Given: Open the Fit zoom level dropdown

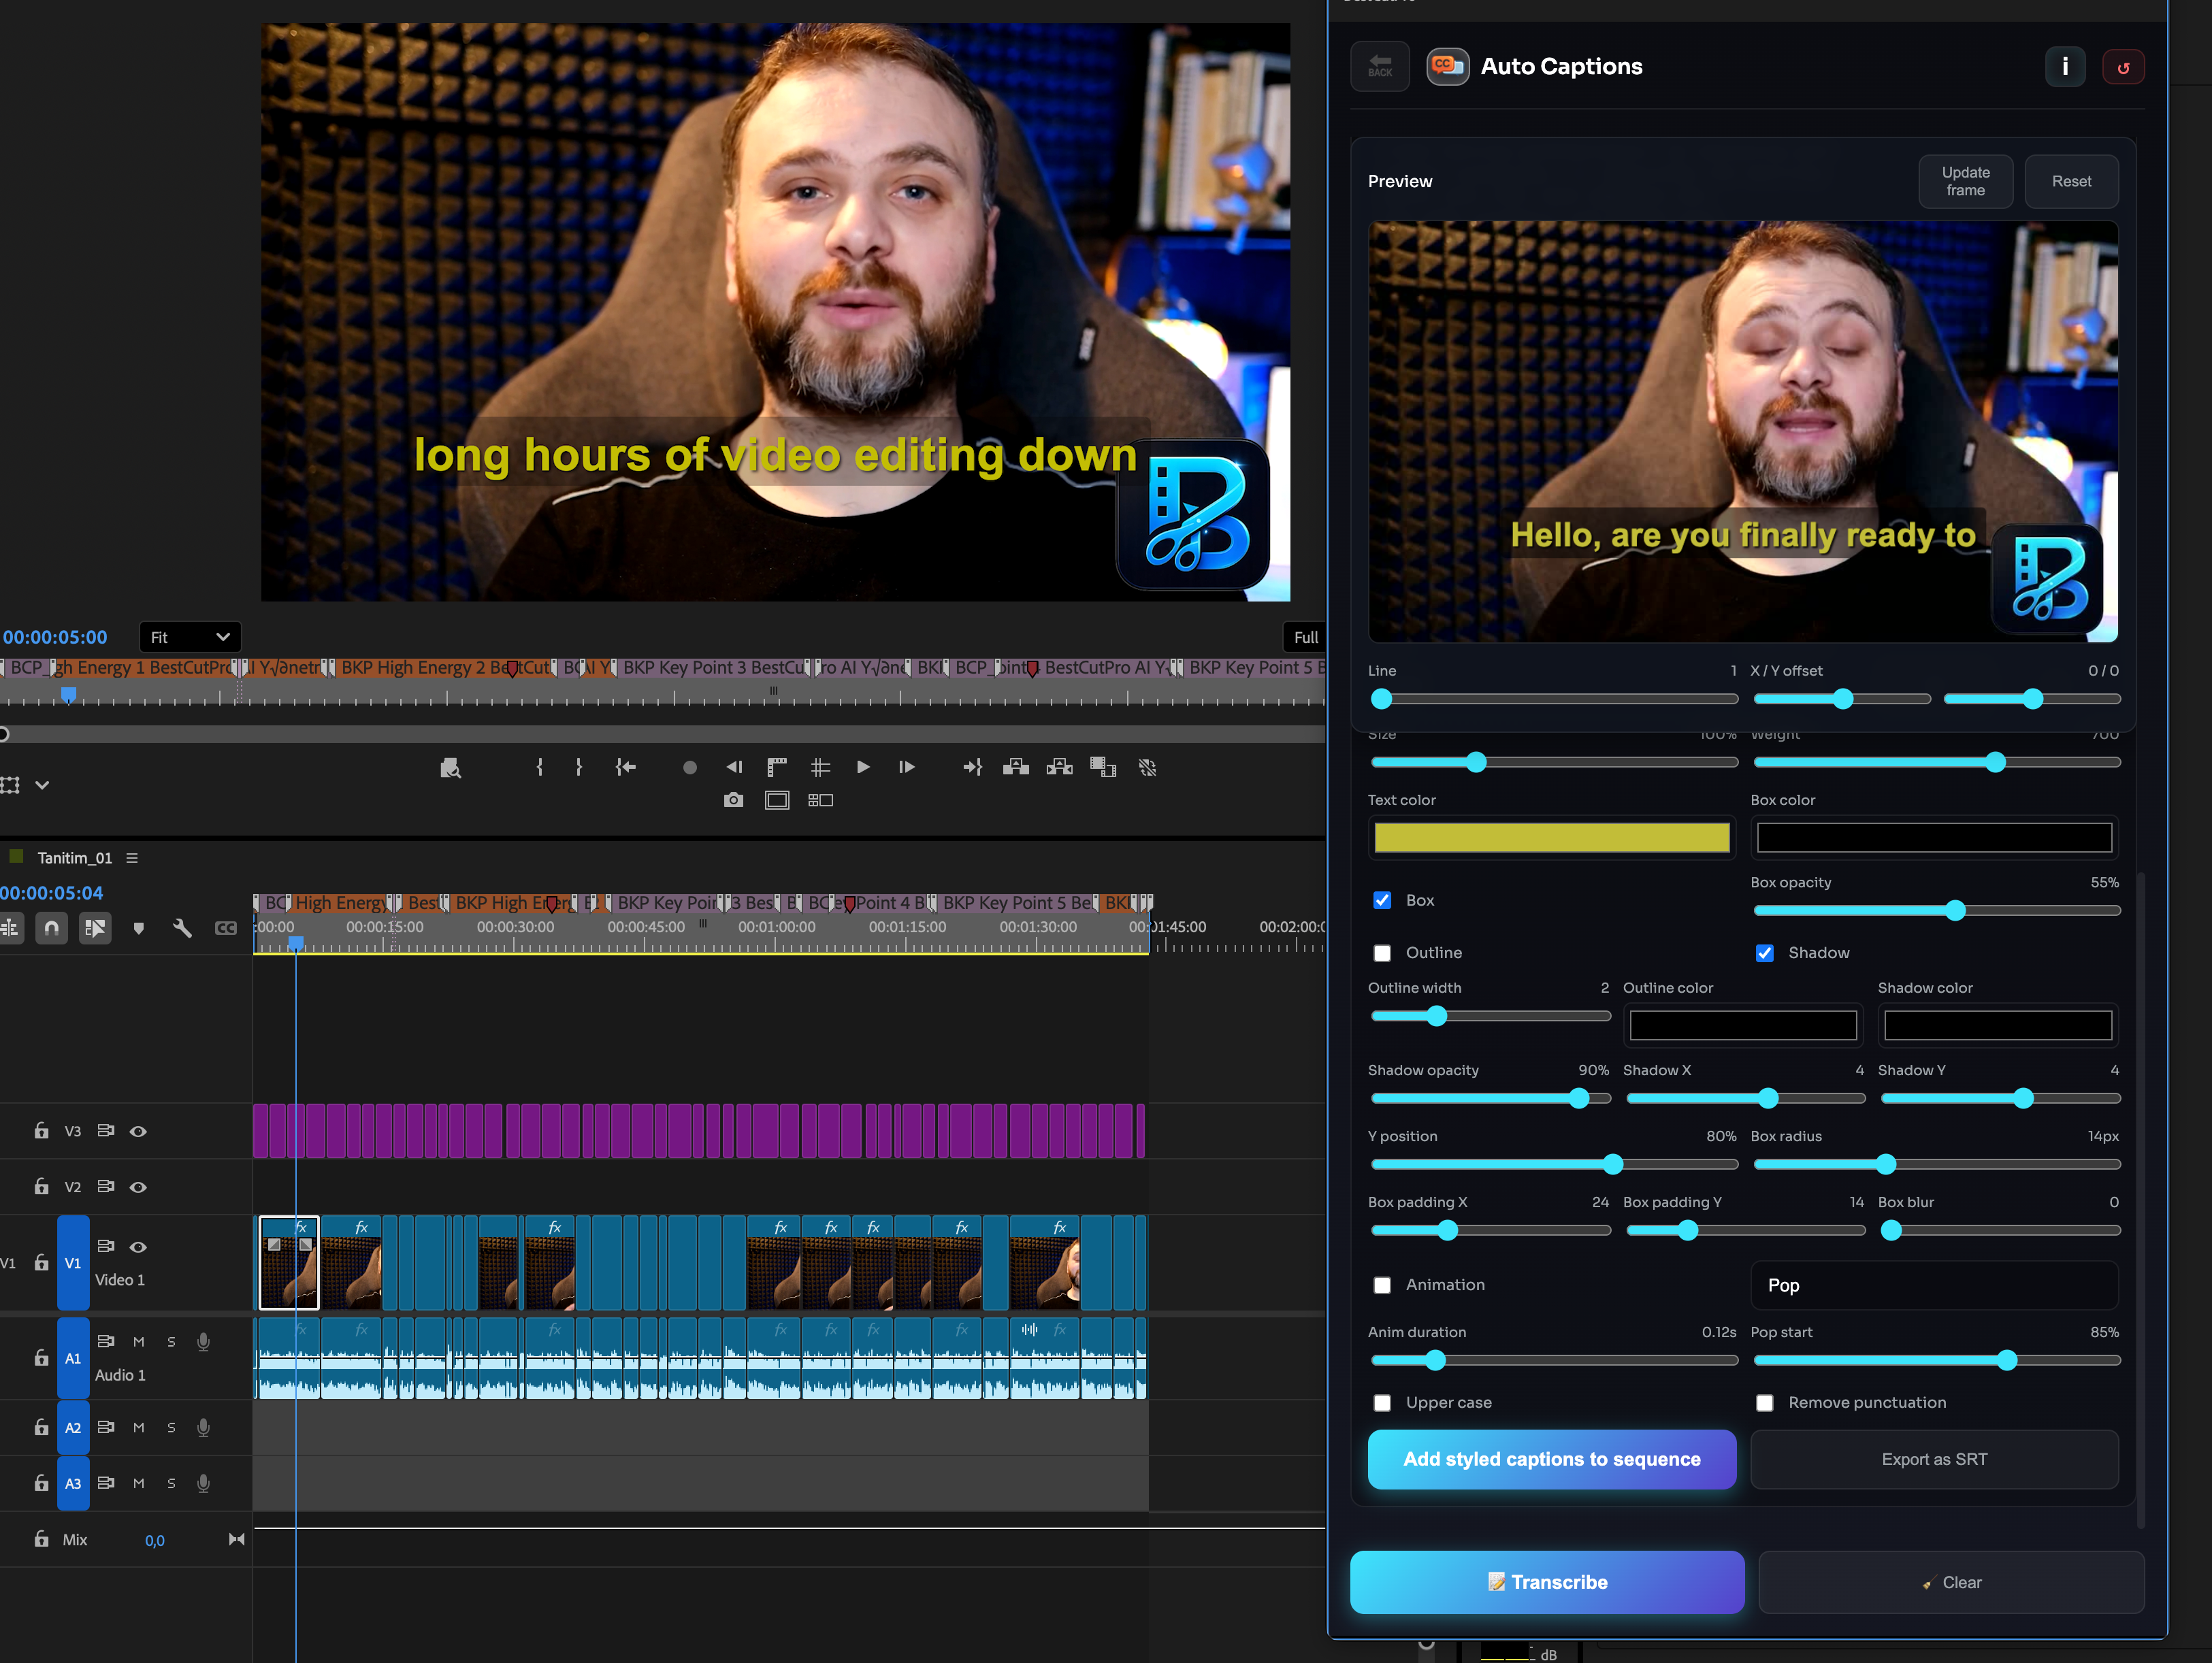Looking at the screenshot, I should pos(190,637).
